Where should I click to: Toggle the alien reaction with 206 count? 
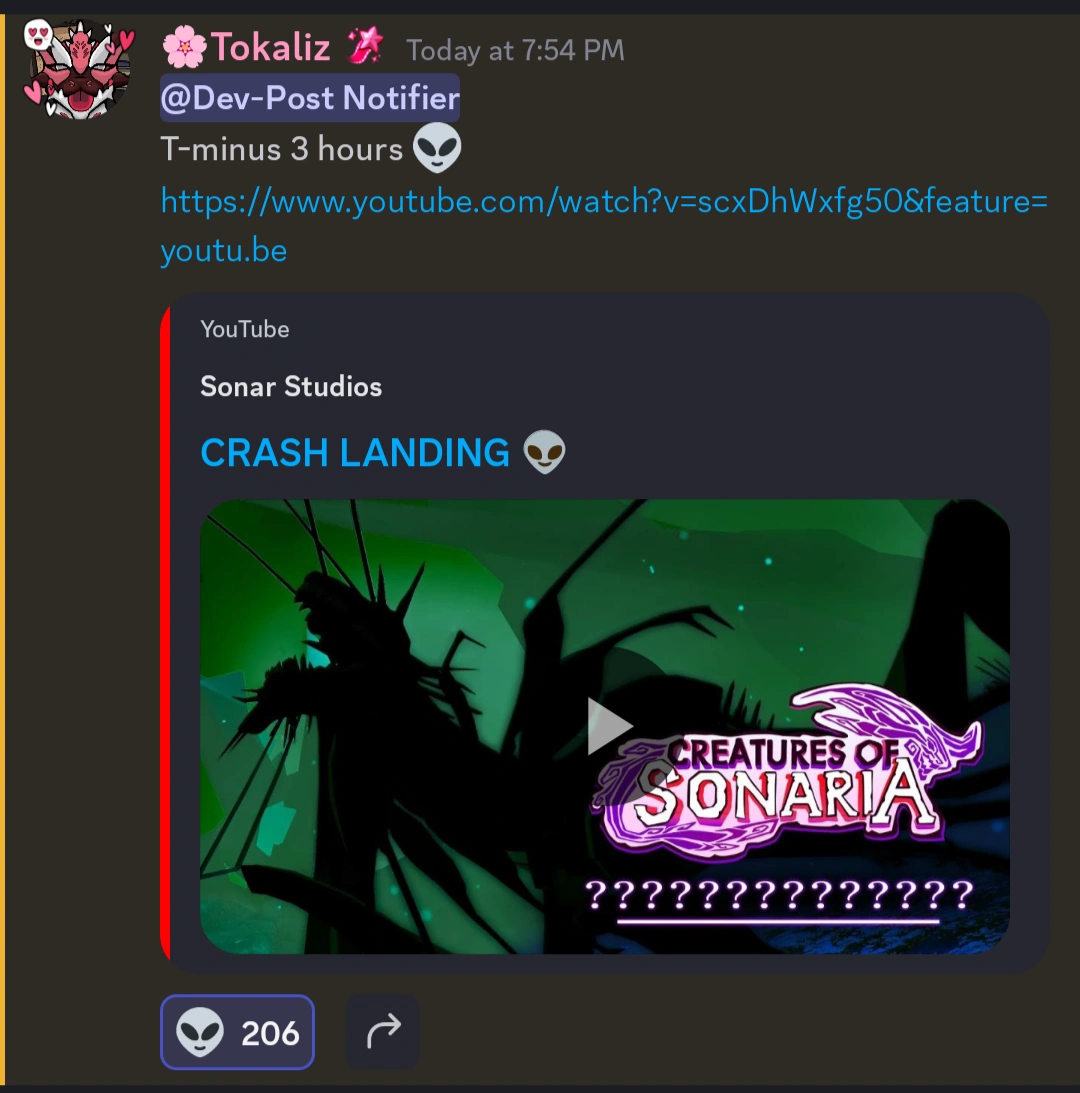click(237, 1032)
